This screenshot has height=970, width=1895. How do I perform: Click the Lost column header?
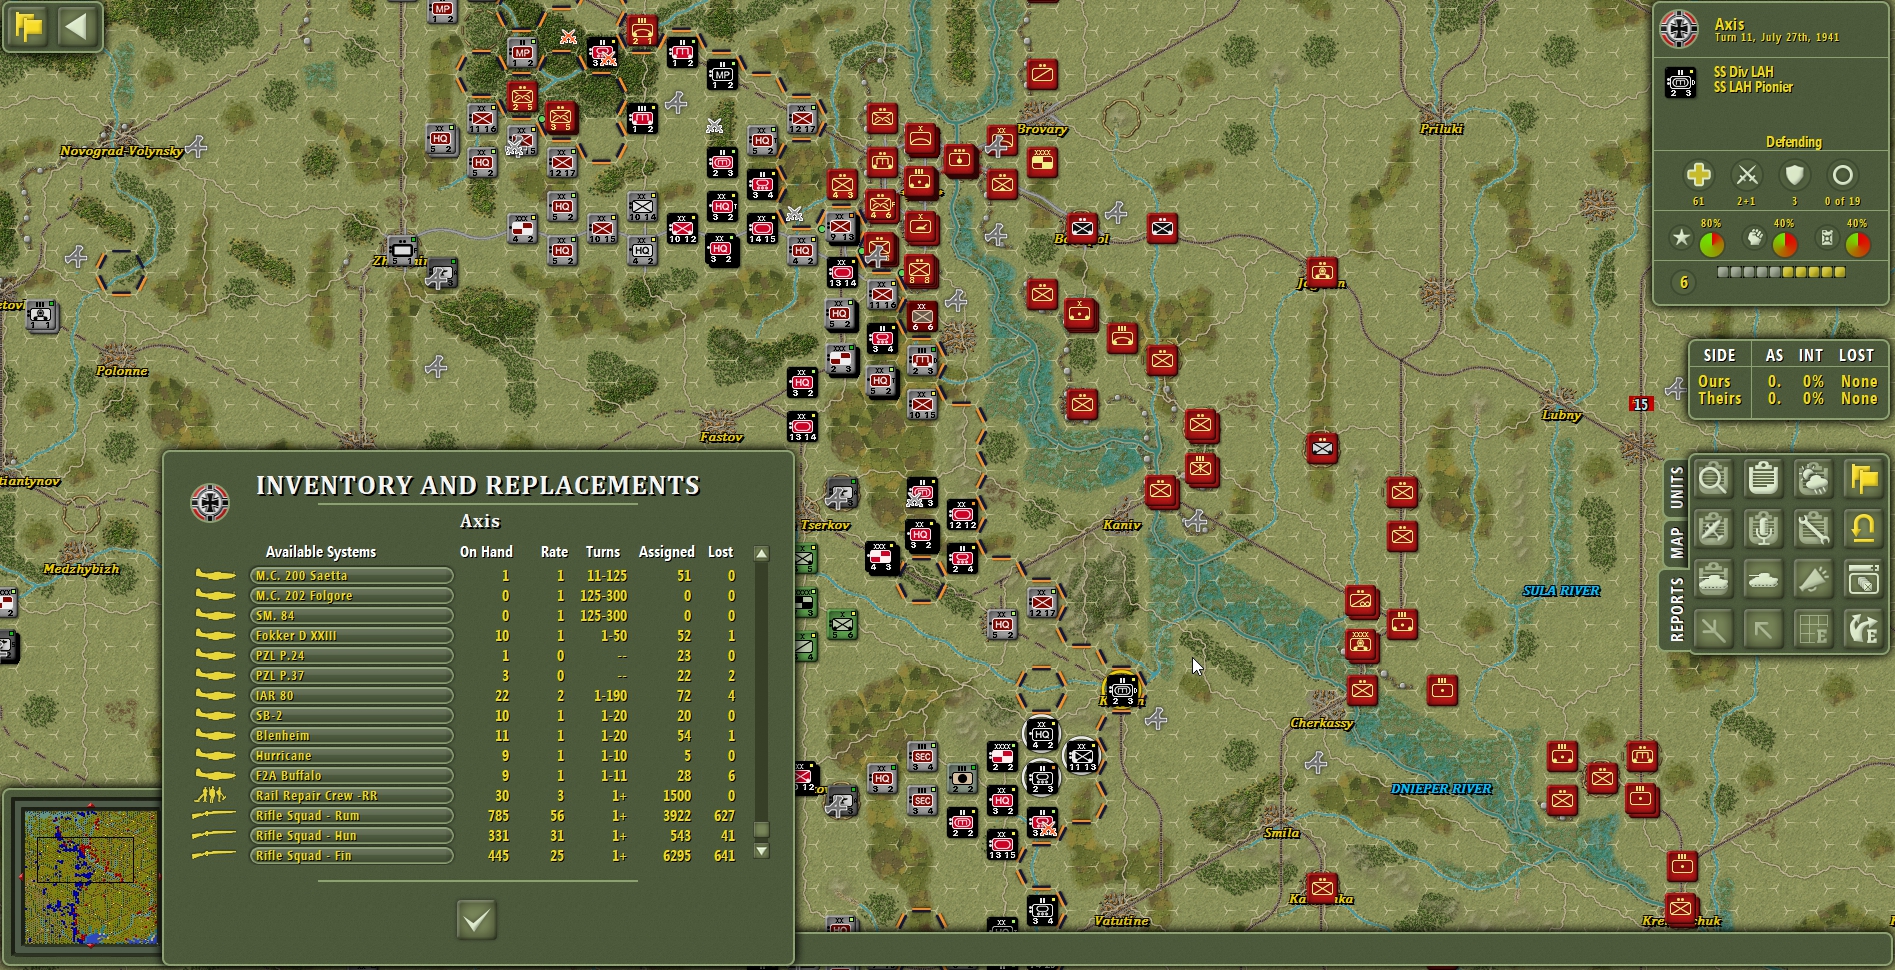(720, 552)
